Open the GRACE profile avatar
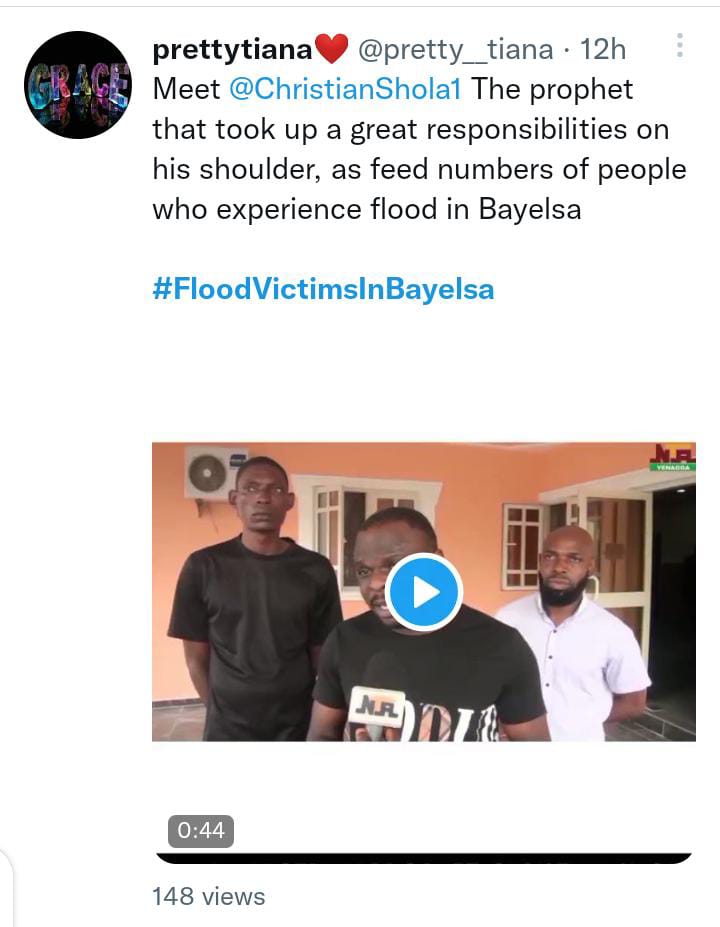This screenshot has width=720, height=927. tap(78, 85)
